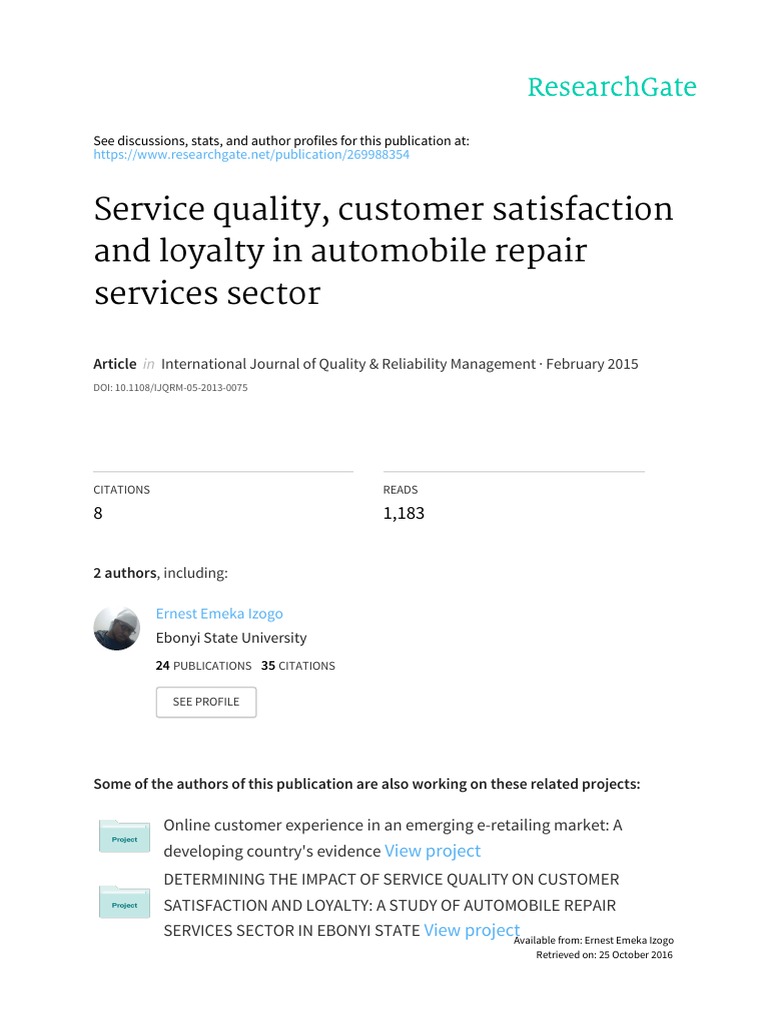
Task: Click Ebonyi State University affiliation
Action: click(x=231, y=638)
